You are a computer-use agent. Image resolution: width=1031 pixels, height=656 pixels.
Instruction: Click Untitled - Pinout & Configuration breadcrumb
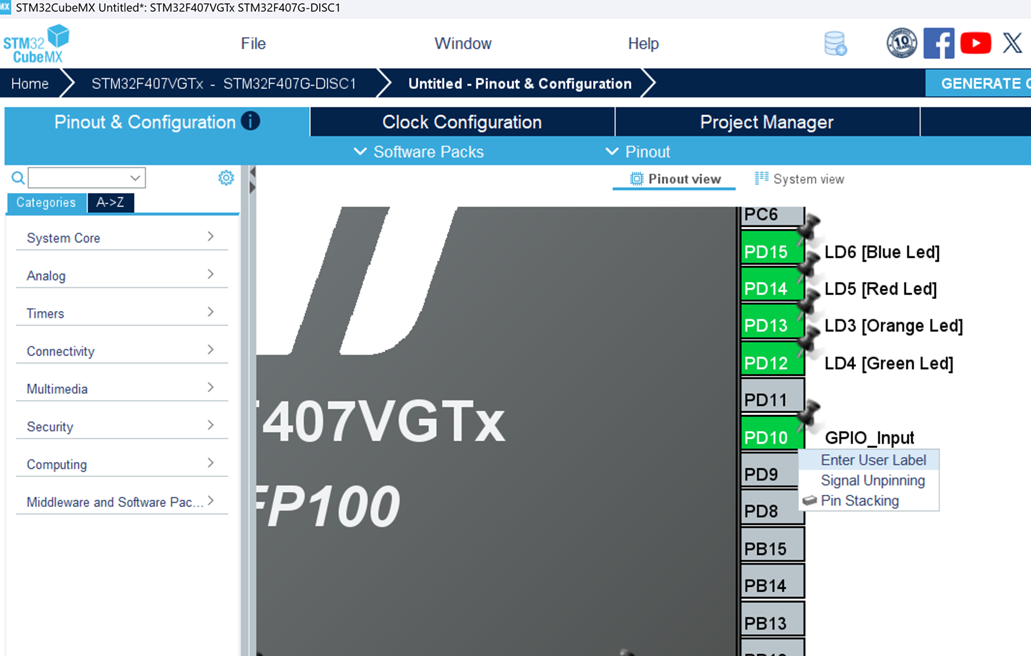(519, 83)
